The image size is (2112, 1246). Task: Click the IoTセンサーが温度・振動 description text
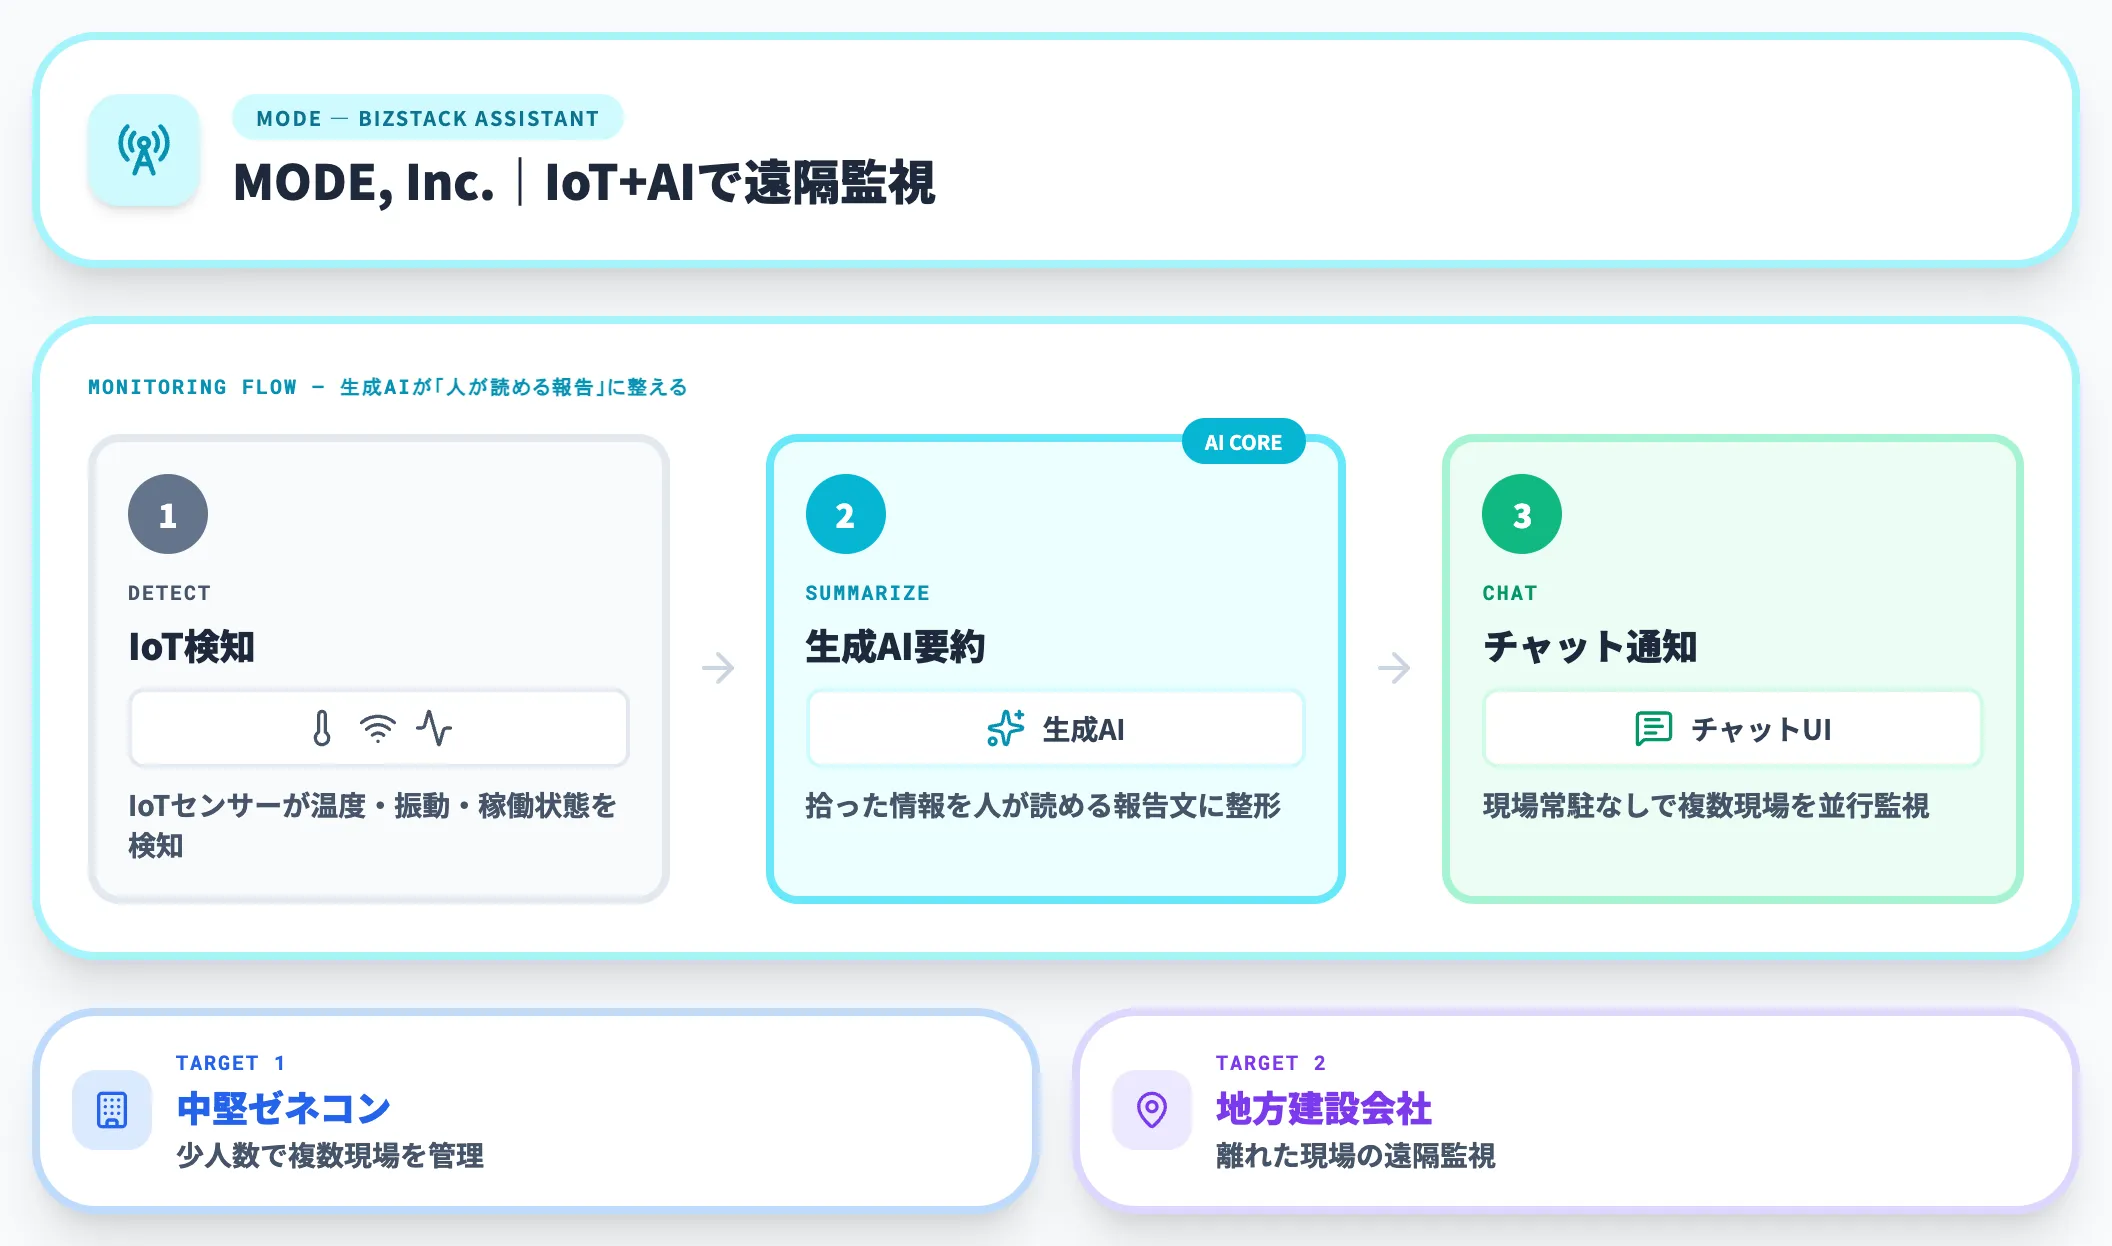point(372,825)
